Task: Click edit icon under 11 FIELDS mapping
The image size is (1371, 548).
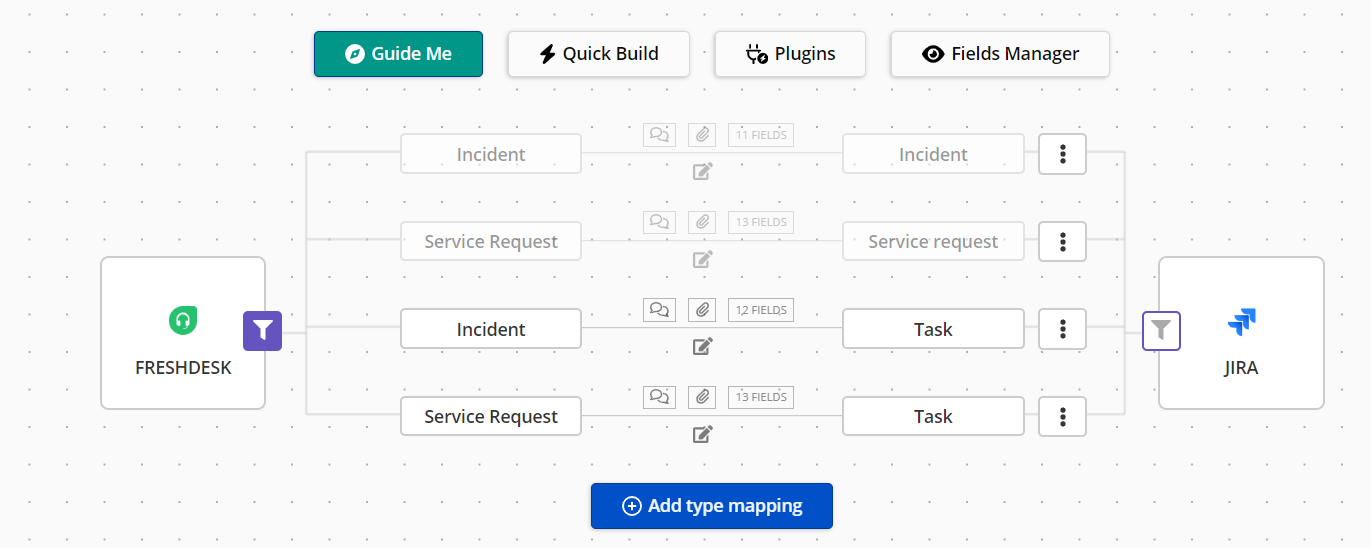Action: tap(703, 171)
